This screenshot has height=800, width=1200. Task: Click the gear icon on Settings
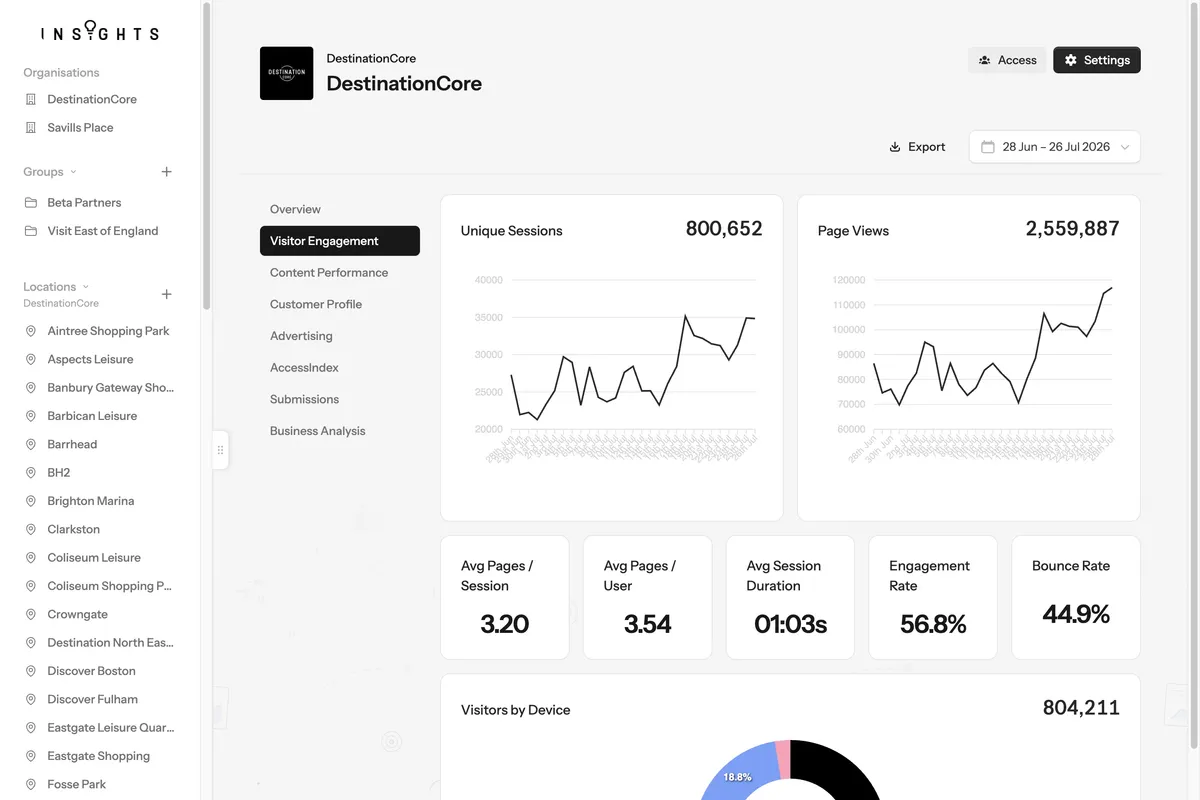(1071, 60)
